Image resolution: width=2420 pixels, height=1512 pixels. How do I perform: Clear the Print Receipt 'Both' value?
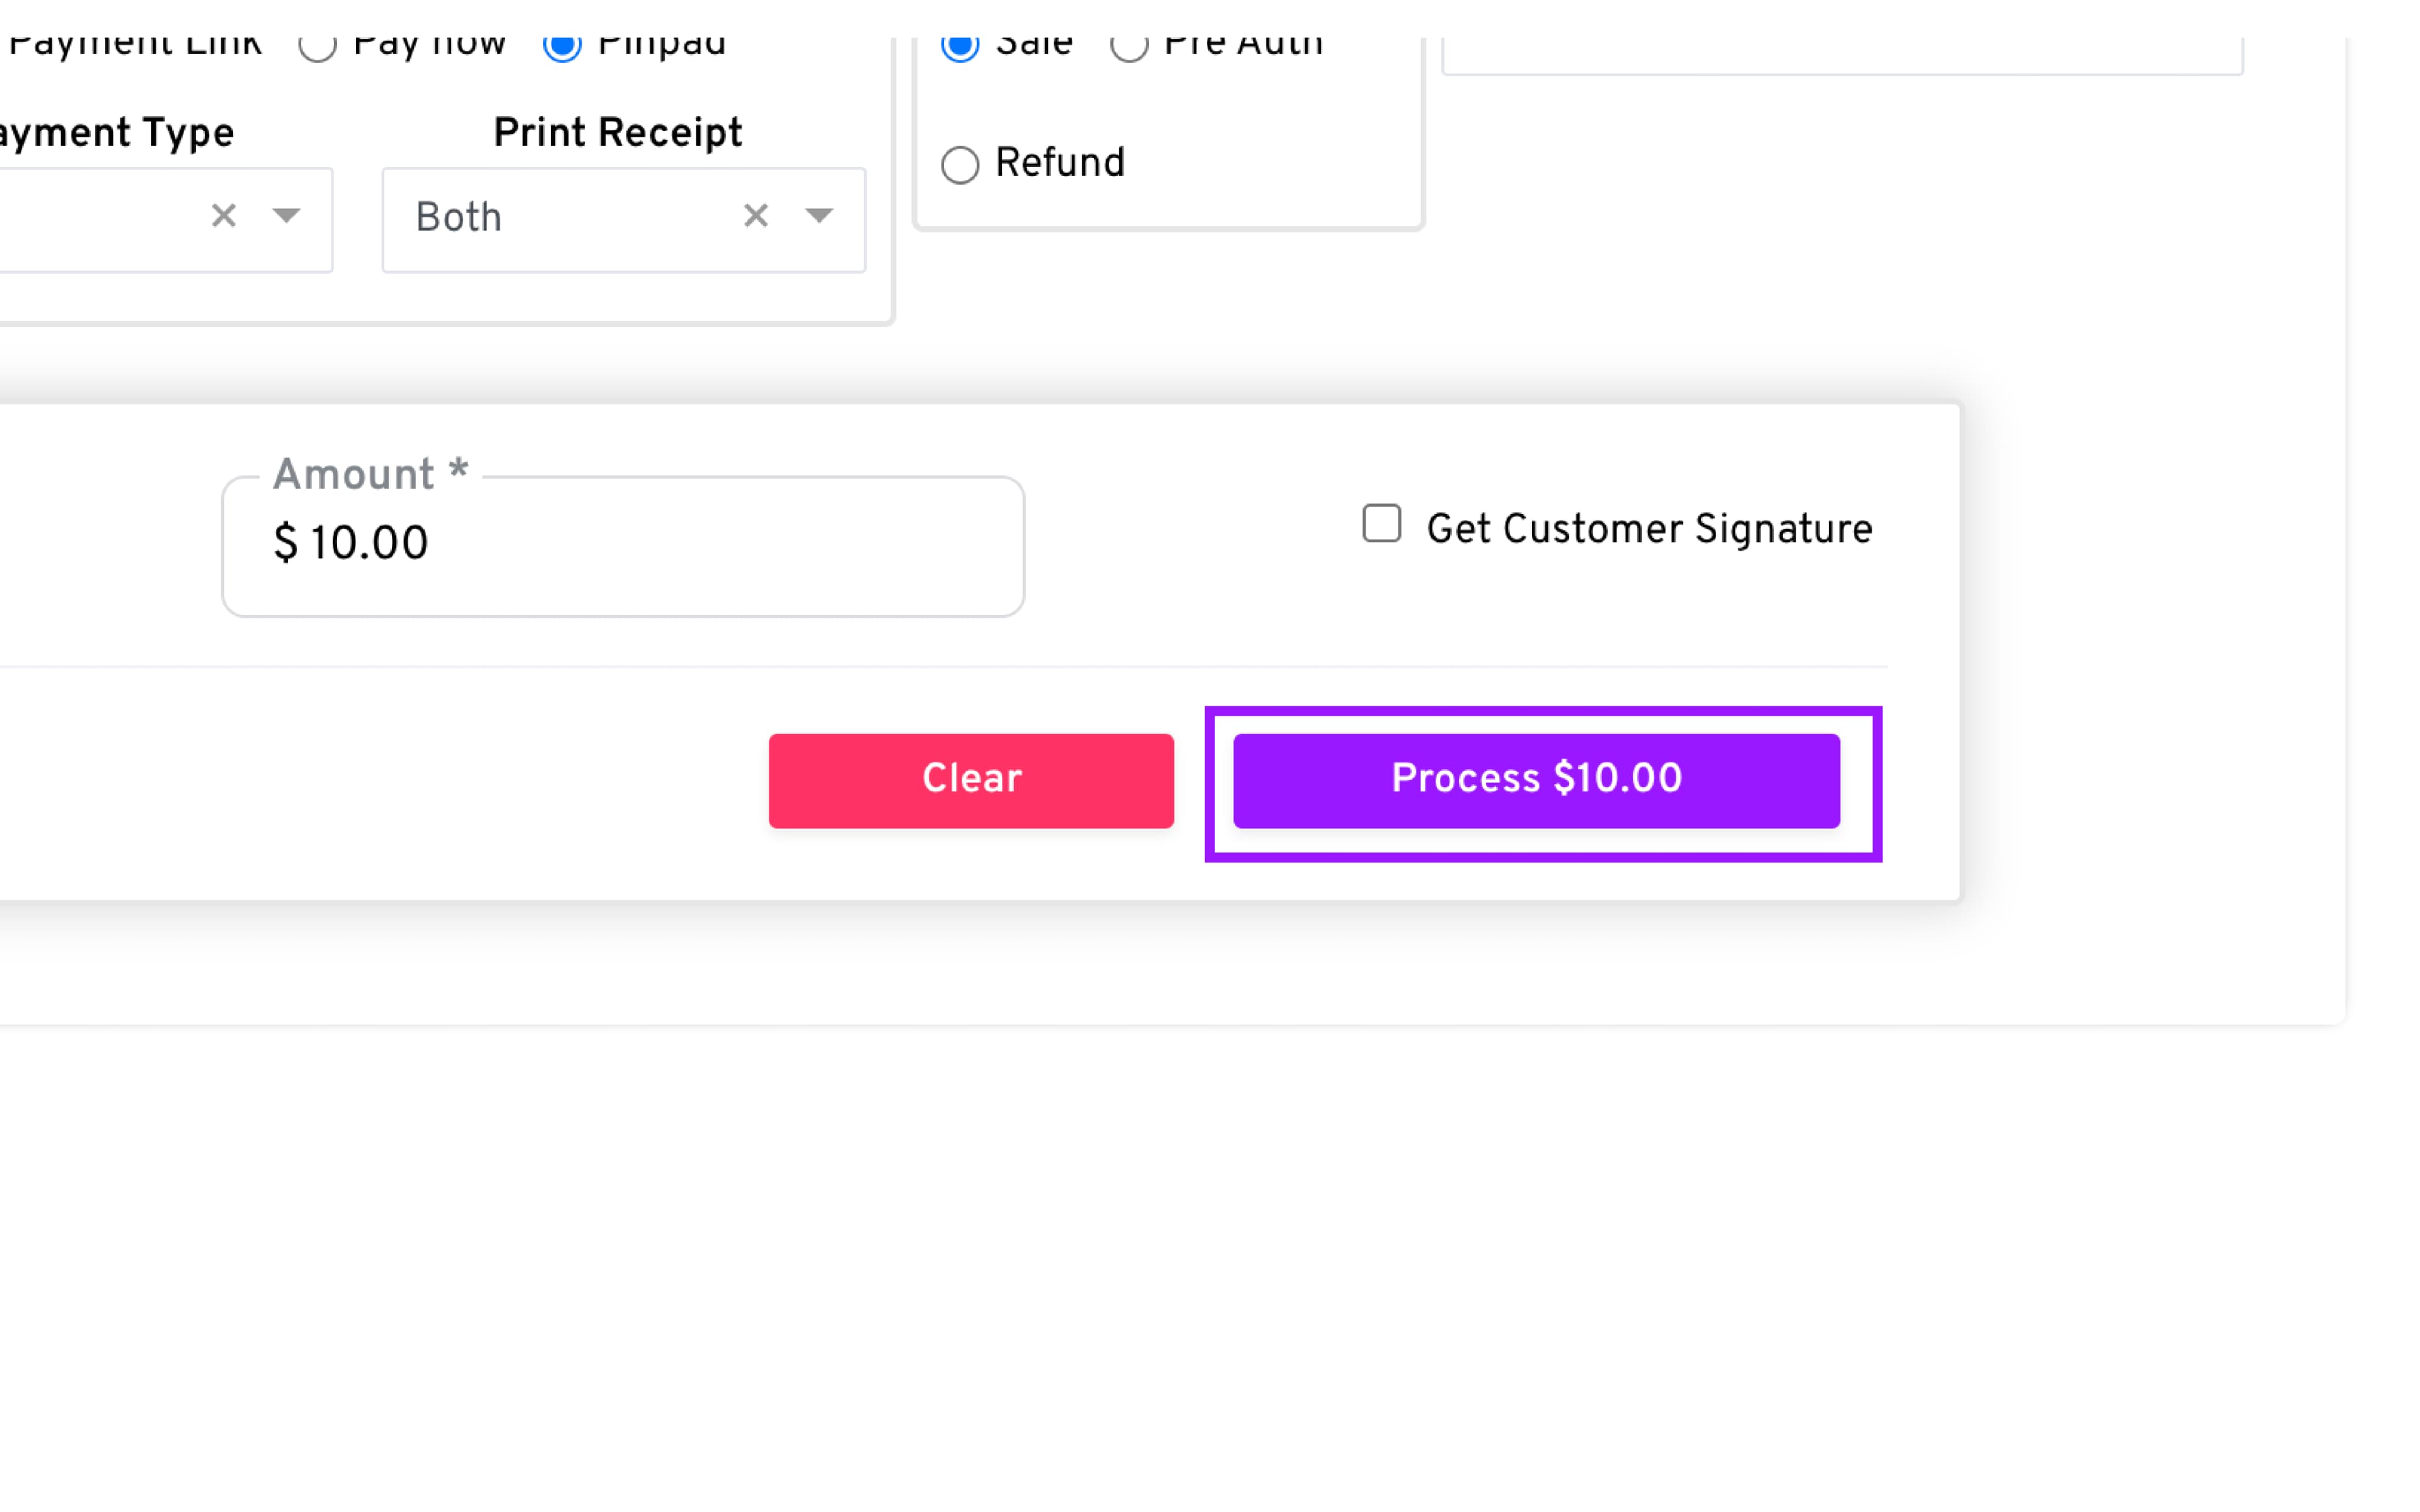coord(756,216)
